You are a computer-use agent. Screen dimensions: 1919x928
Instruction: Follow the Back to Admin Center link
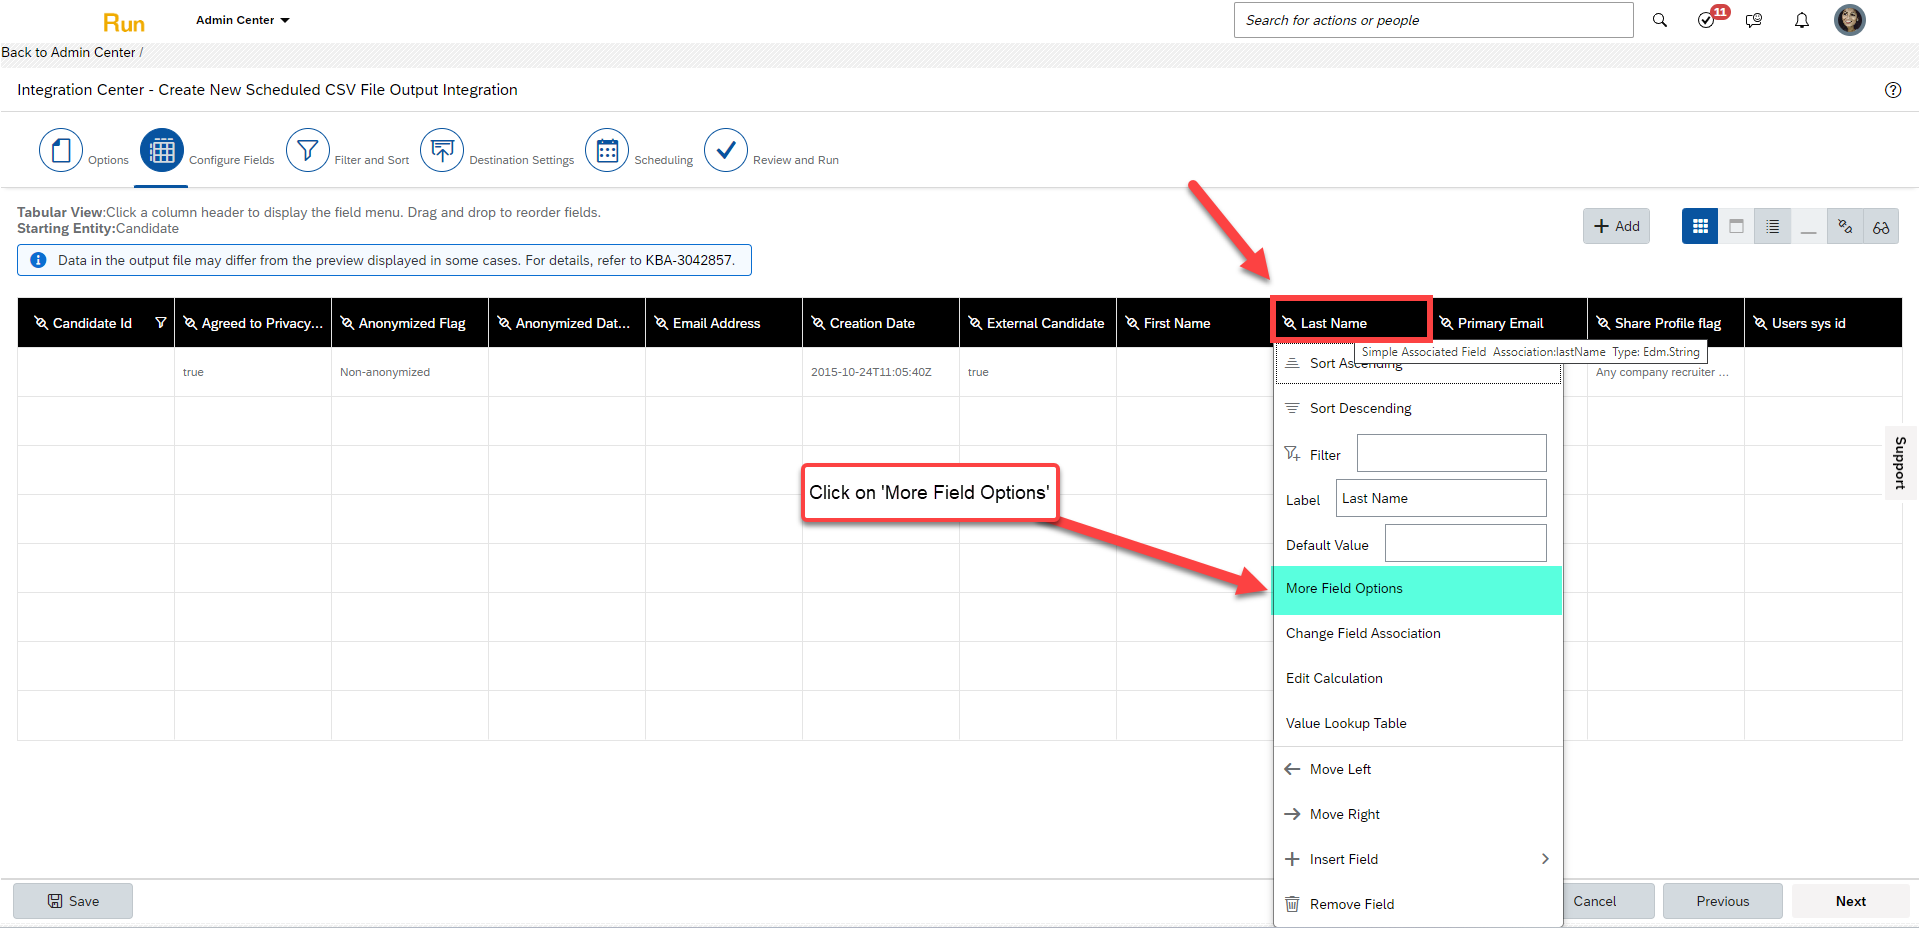point(68,52)
